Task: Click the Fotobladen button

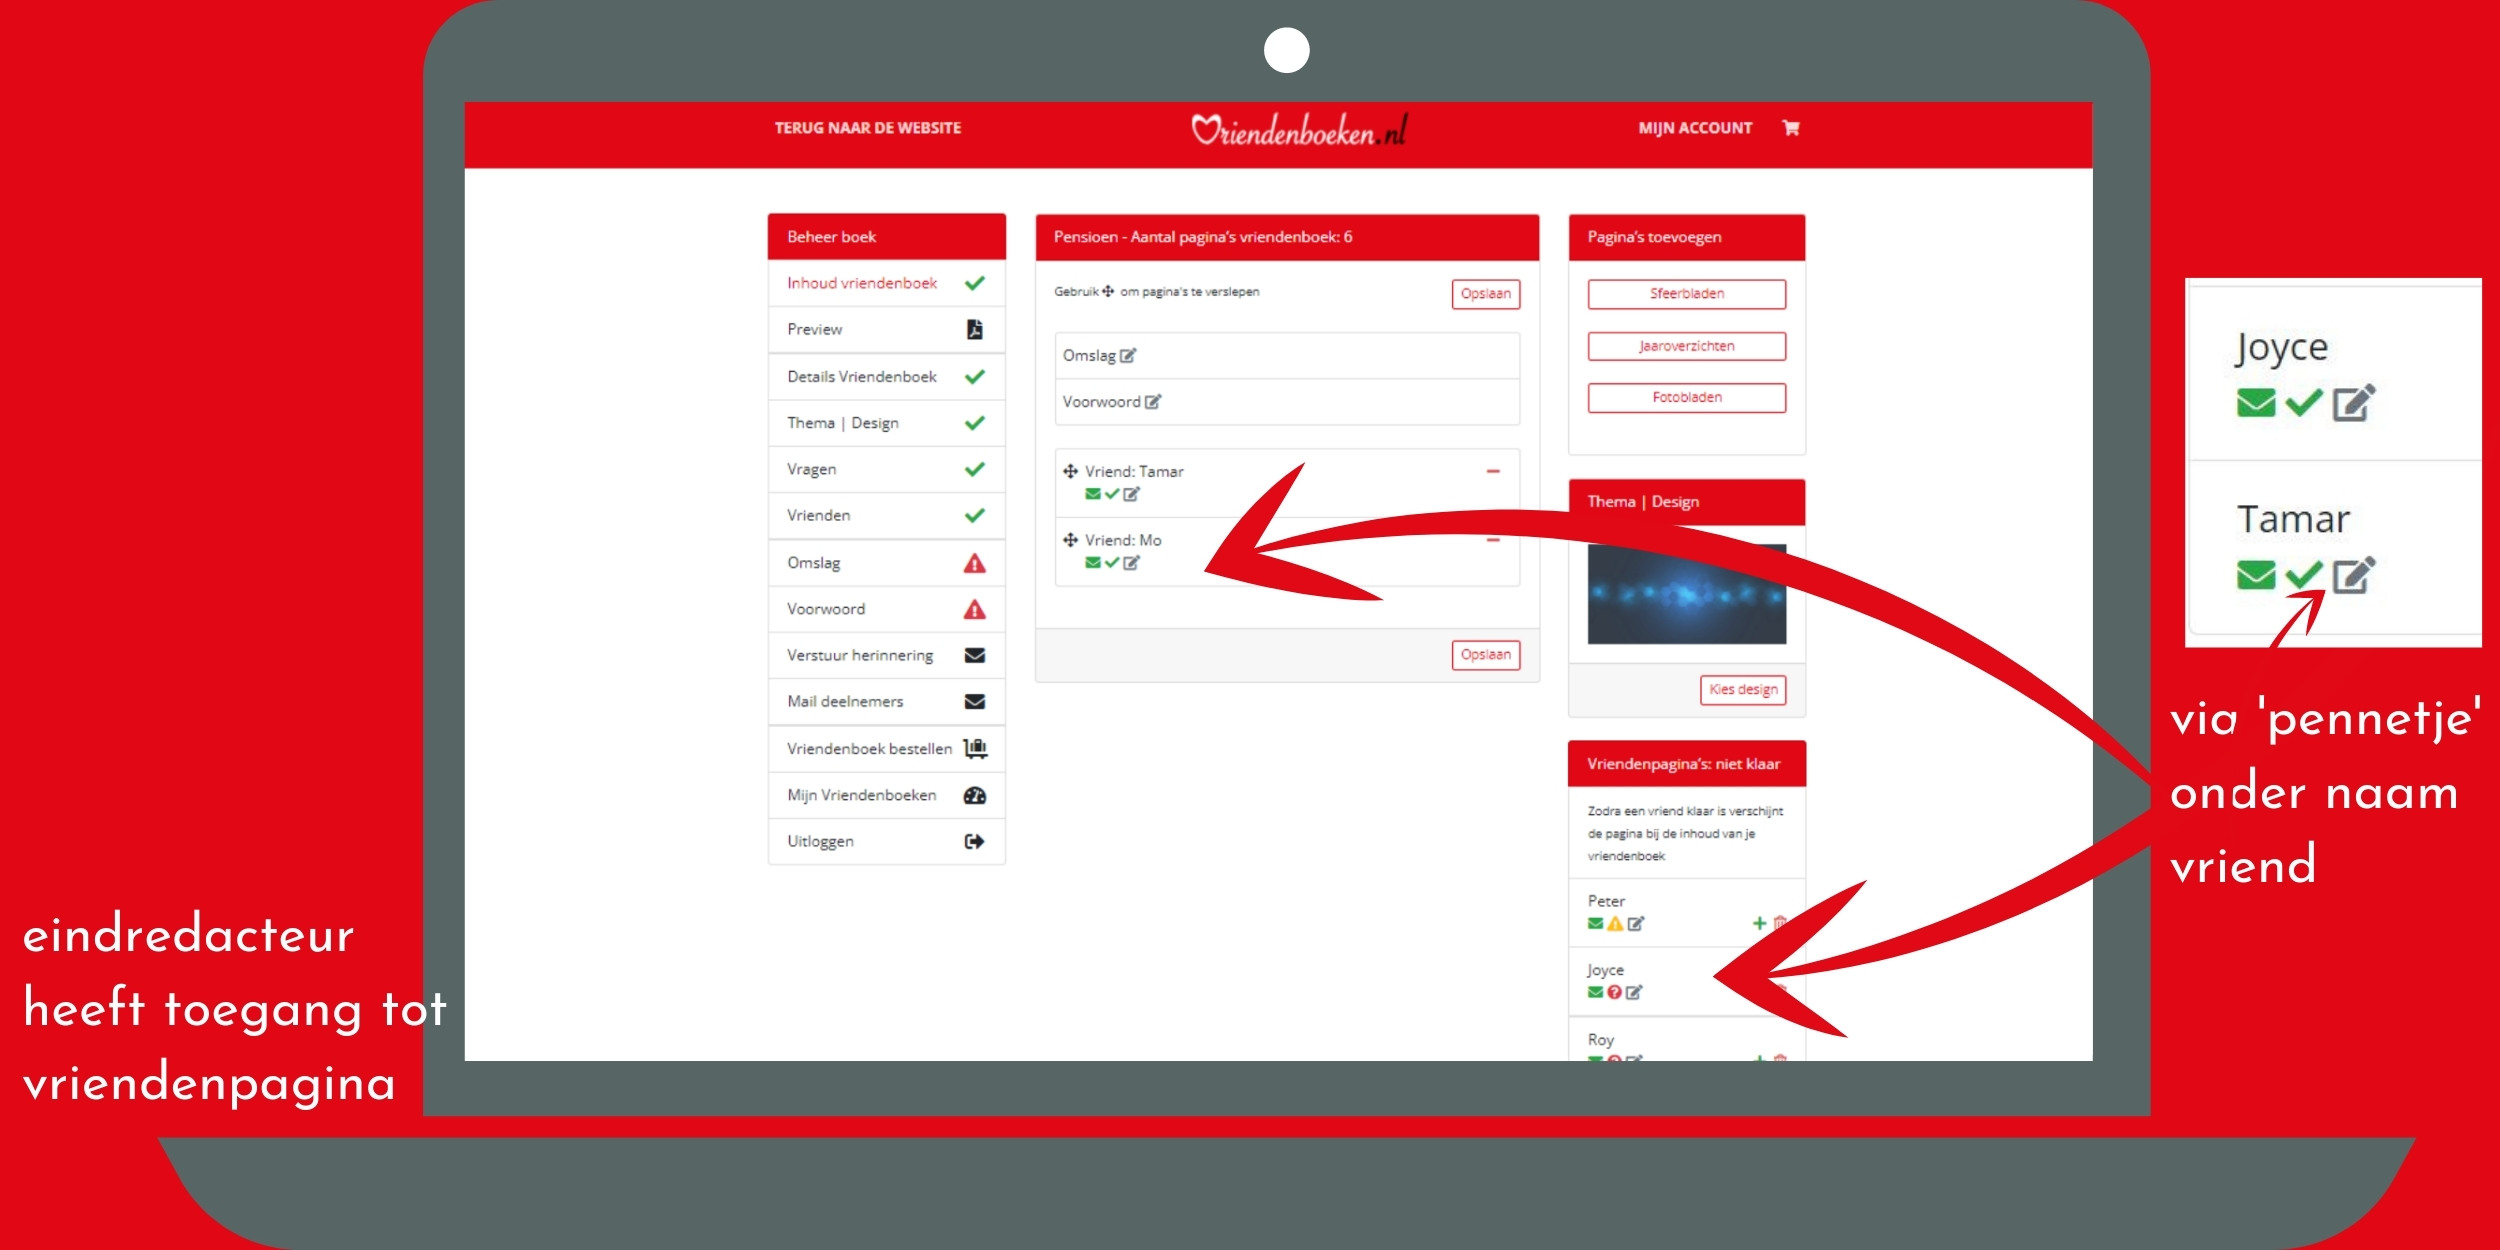Action: pyautogui.click(x=1687, y=398)
